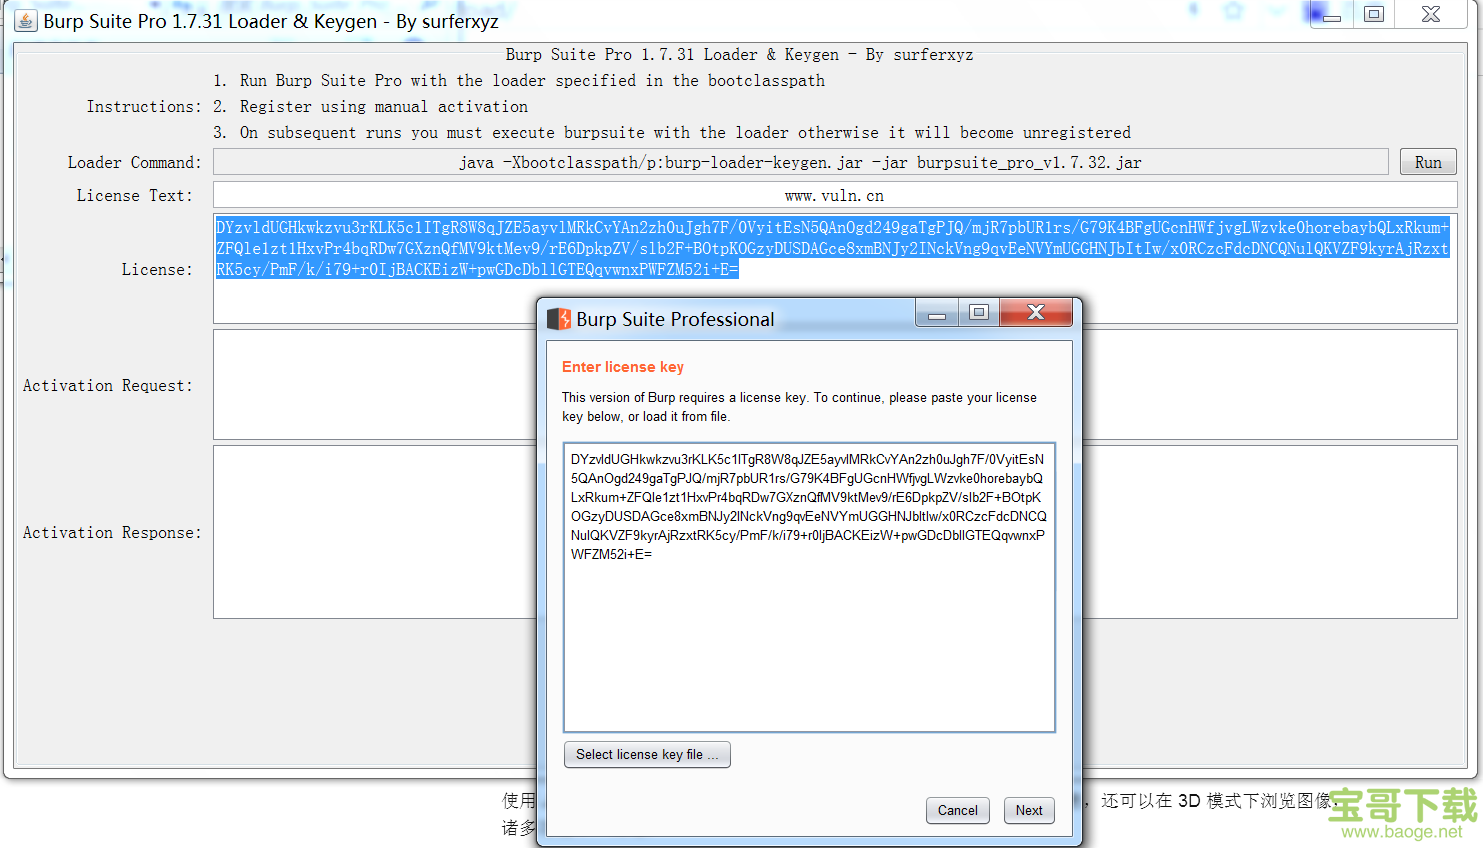Click the 'Instructions:' label
1483x848 pixels.
click(144, 106)
